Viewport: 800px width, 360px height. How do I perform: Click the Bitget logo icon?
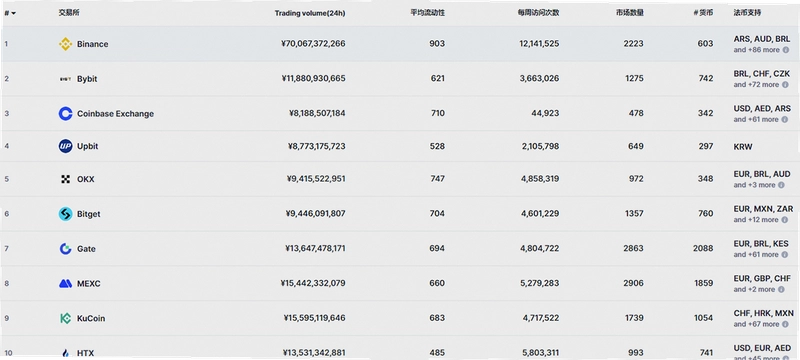pos(65,214)
